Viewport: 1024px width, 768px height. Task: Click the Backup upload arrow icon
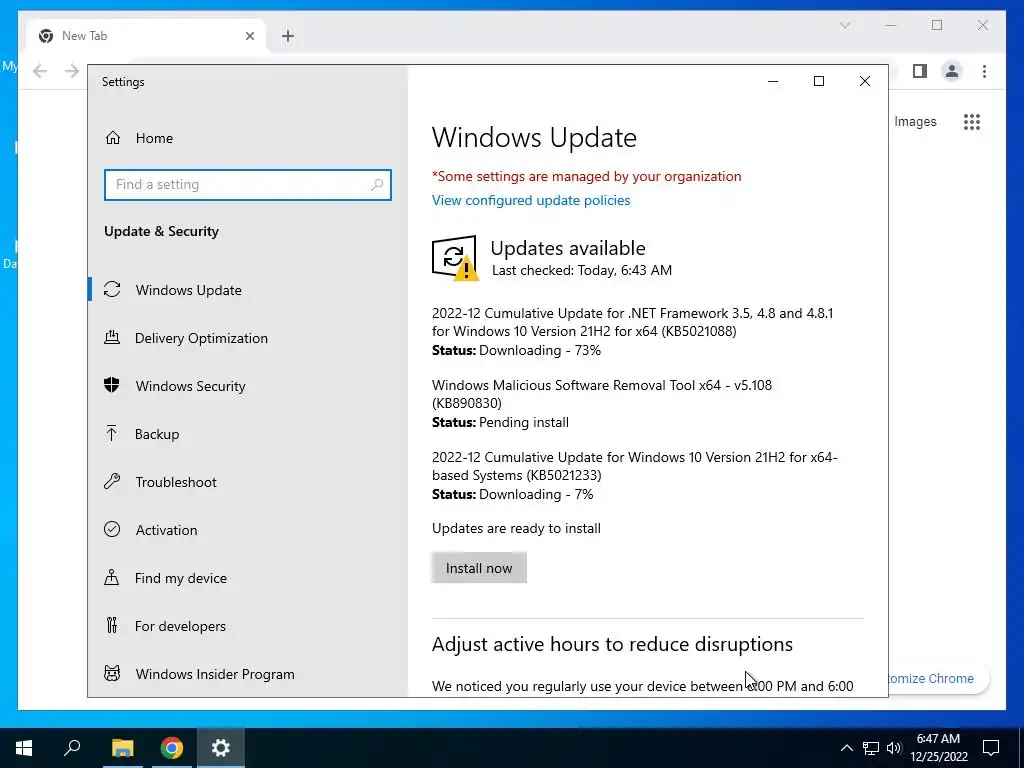(112, 433)
